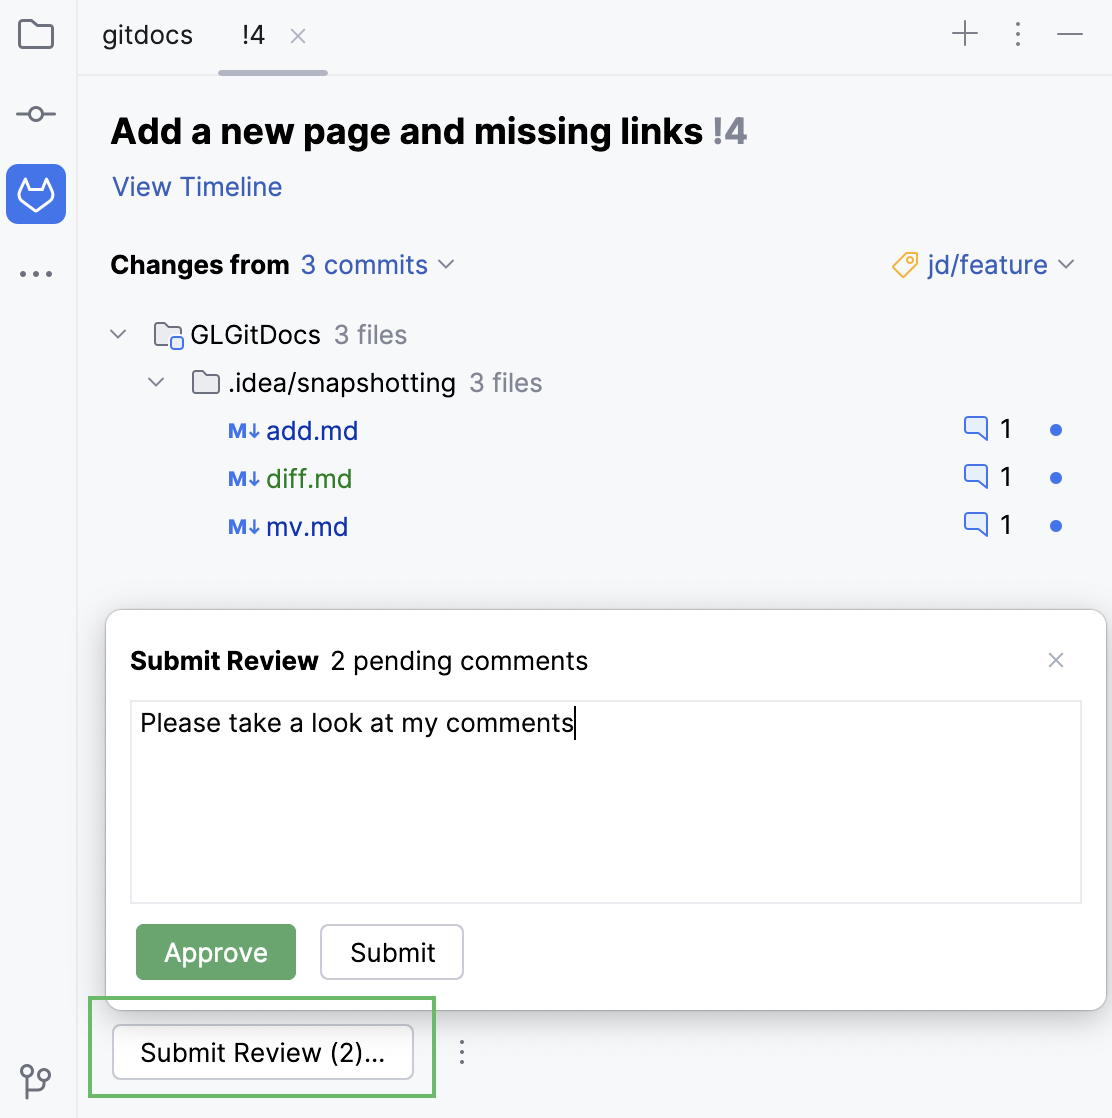
Task: Open the Commit tool window
Action: tap(36, 113)
